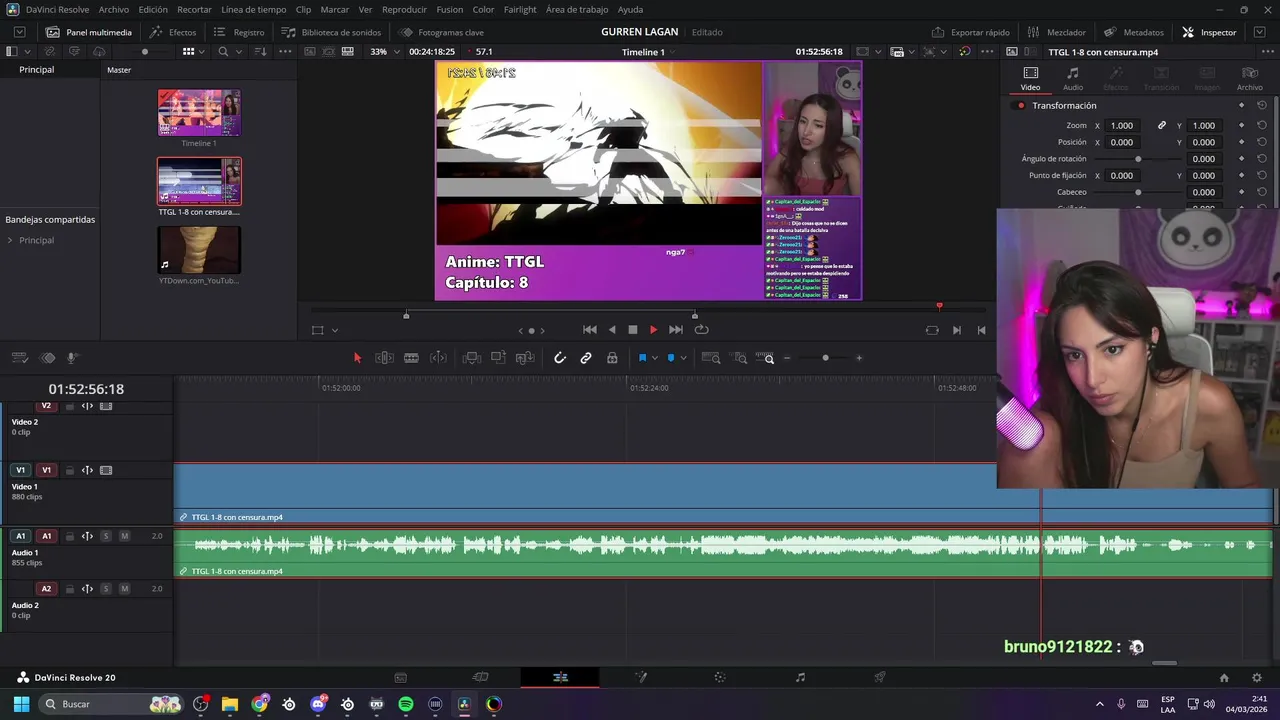Solo the Audio 1 track
The image size is (1280, 720).
click(x=105, y=536)
